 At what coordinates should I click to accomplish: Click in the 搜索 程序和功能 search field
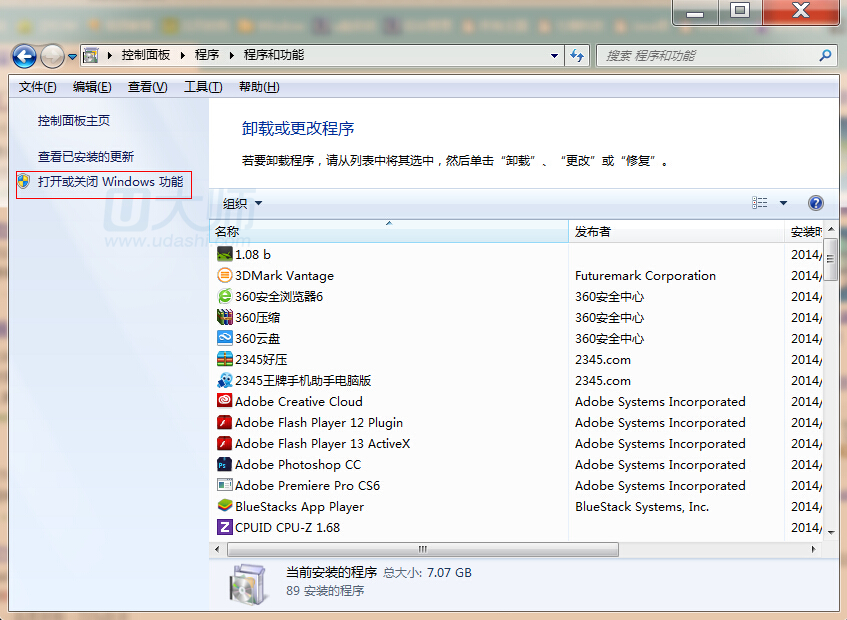point(705,56)
